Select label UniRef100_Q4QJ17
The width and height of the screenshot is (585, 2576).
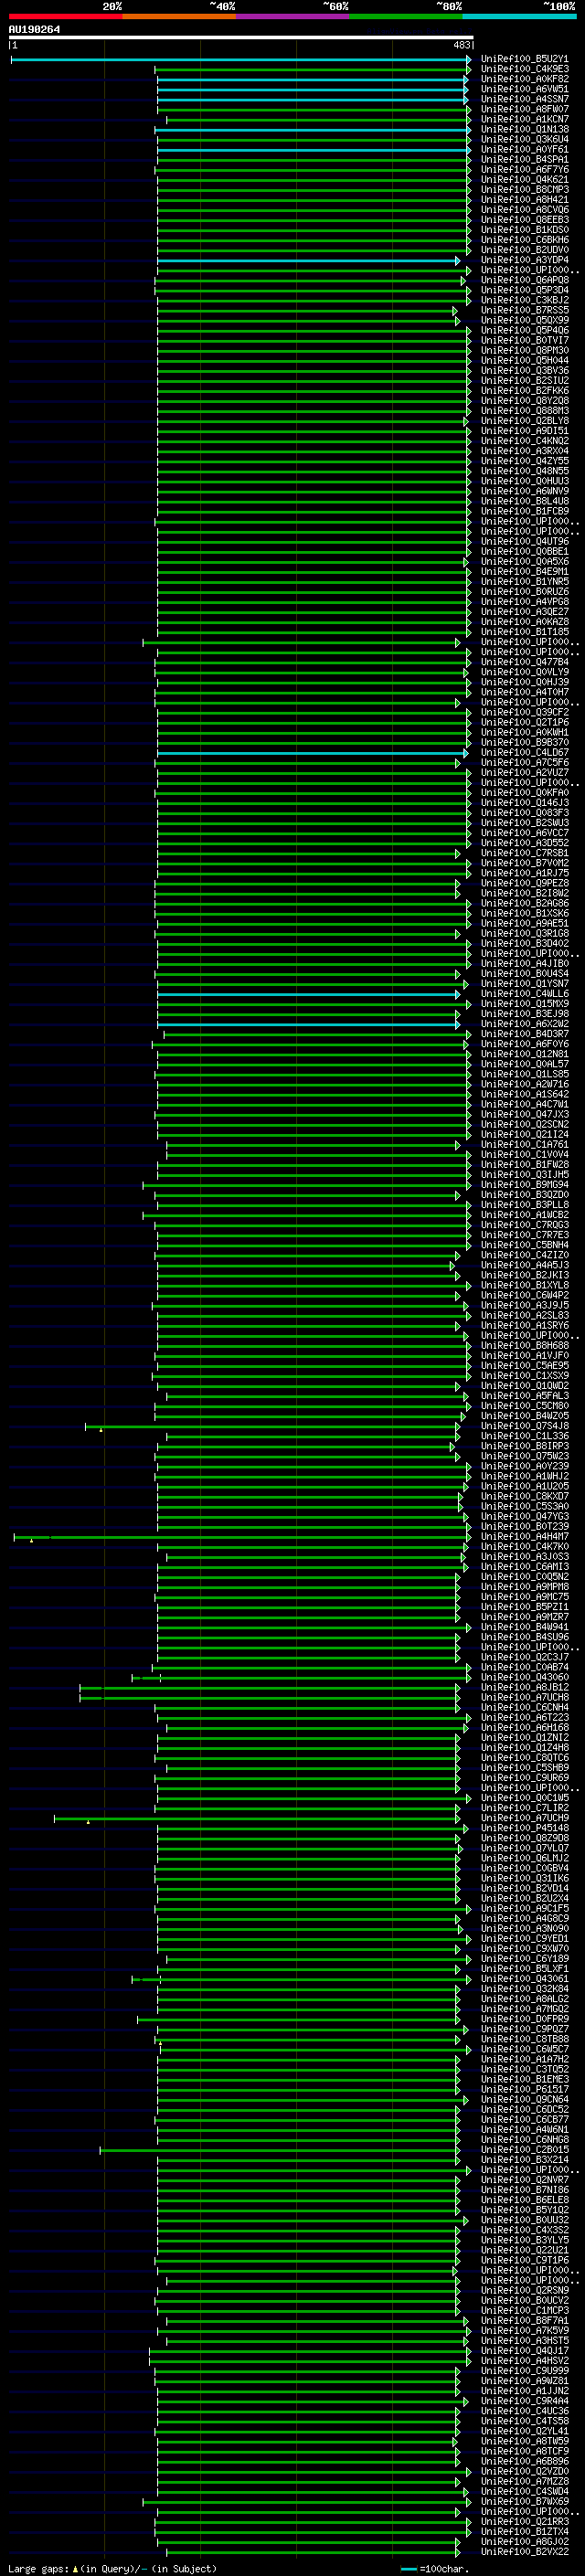pyautogui.click(x=524, y=2351)
